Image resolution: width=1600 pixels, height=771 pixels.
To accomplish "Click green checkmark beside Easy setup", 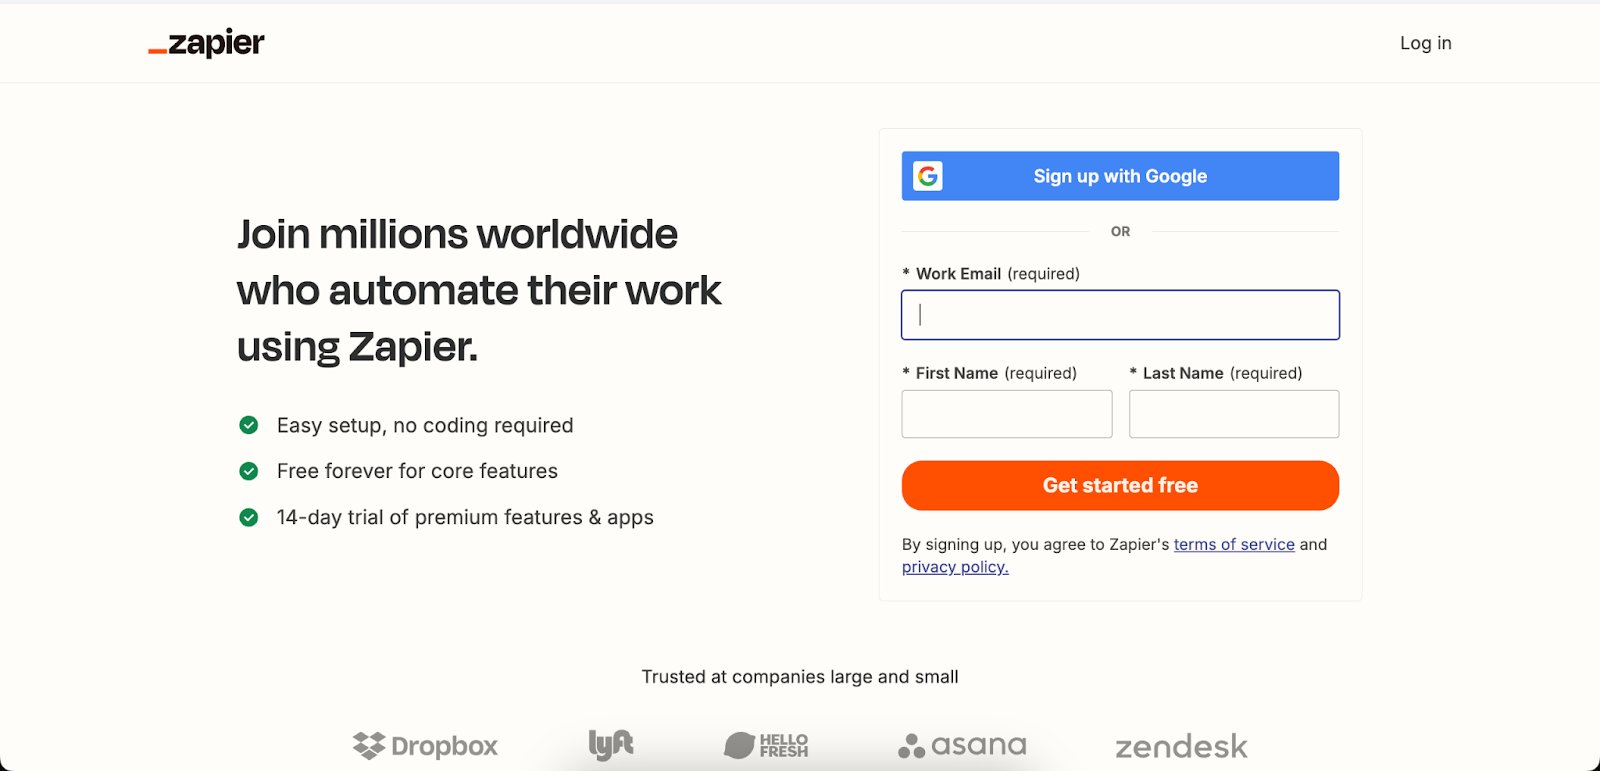I will pyautogui.click(x=249, y=425).
